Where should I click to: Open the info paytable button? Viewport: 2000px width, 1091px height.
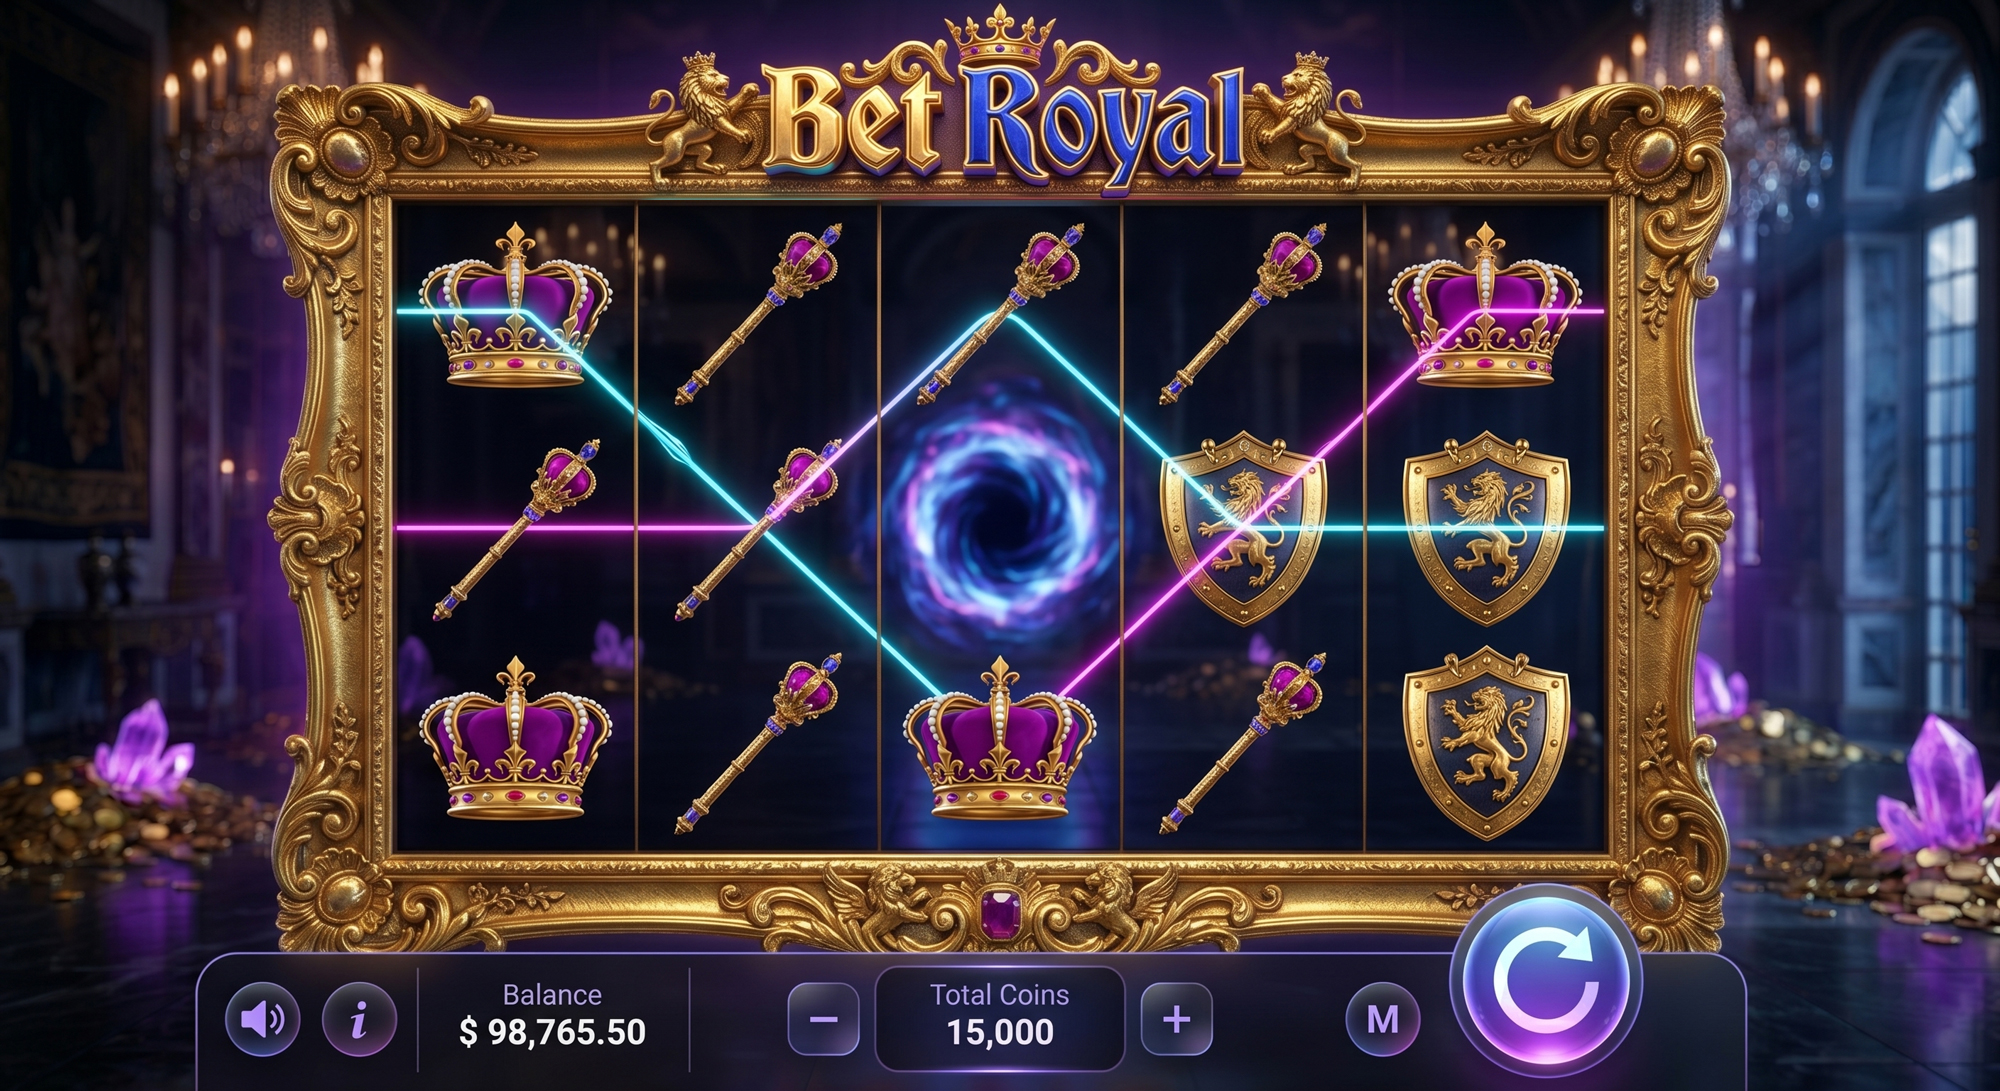[359, 1019]
